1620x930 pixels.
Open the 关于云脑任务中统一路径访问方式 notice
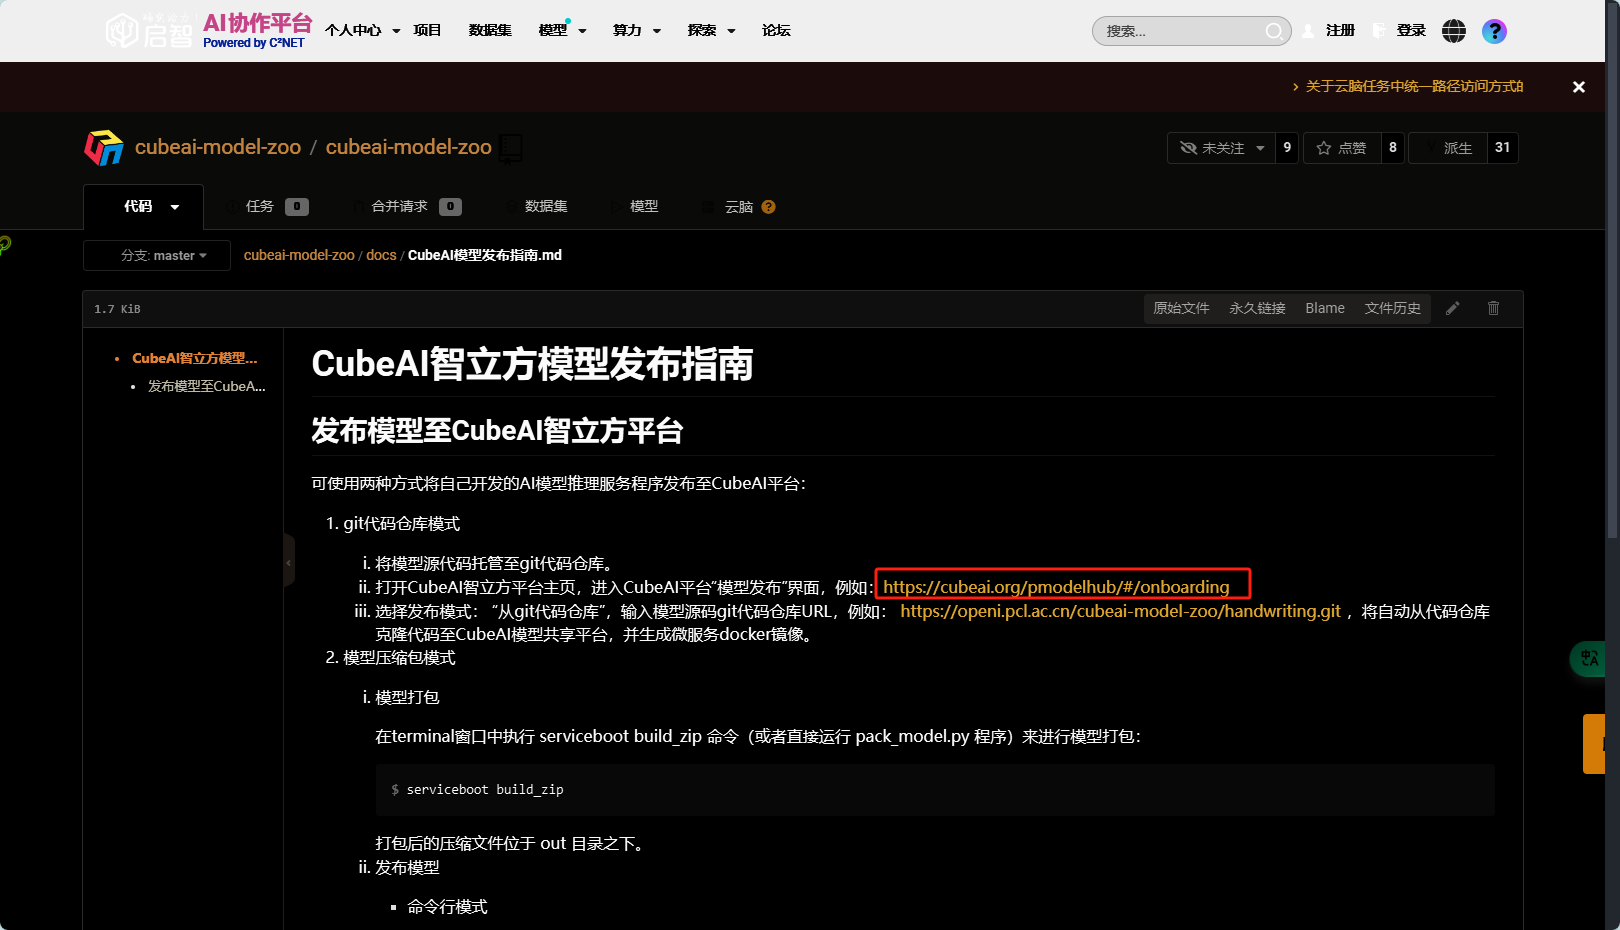coord(1414,87)
